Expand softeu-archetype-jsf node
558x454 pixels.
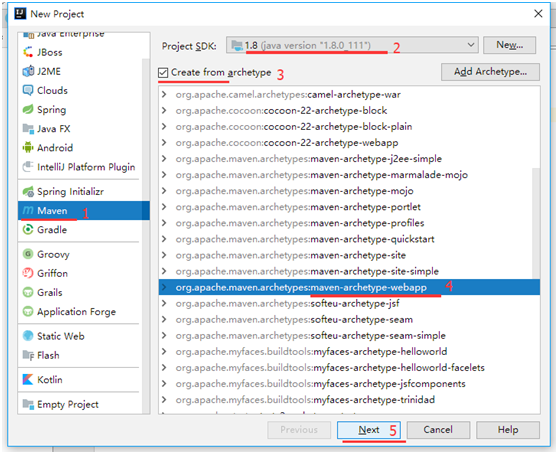[164, 303]
